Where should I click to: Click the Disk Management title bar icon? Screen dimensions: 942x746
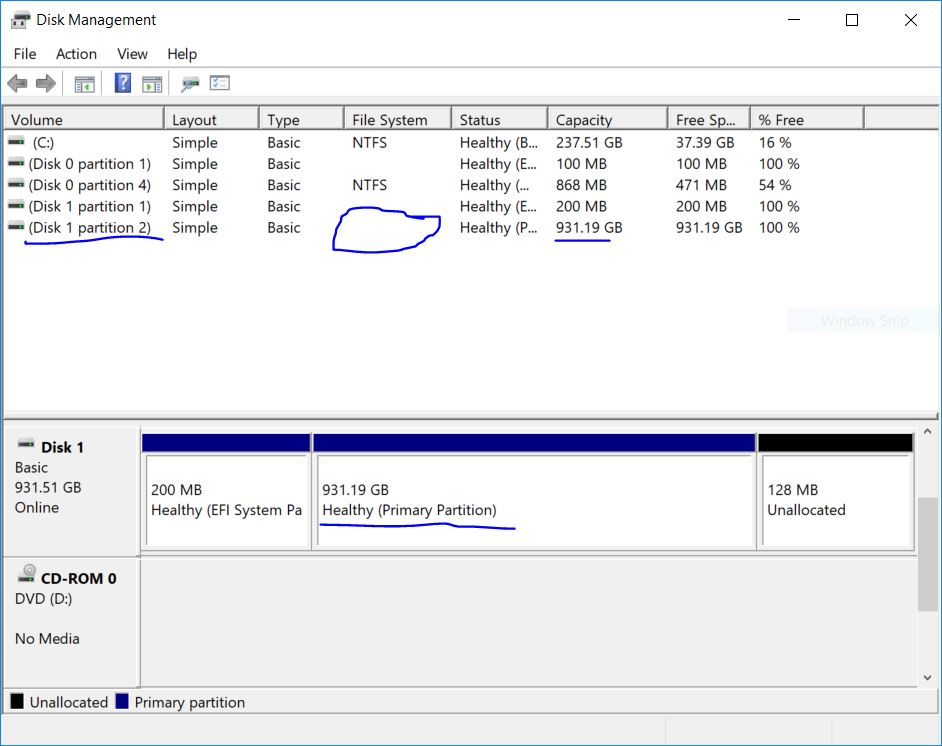pos(20,20)
